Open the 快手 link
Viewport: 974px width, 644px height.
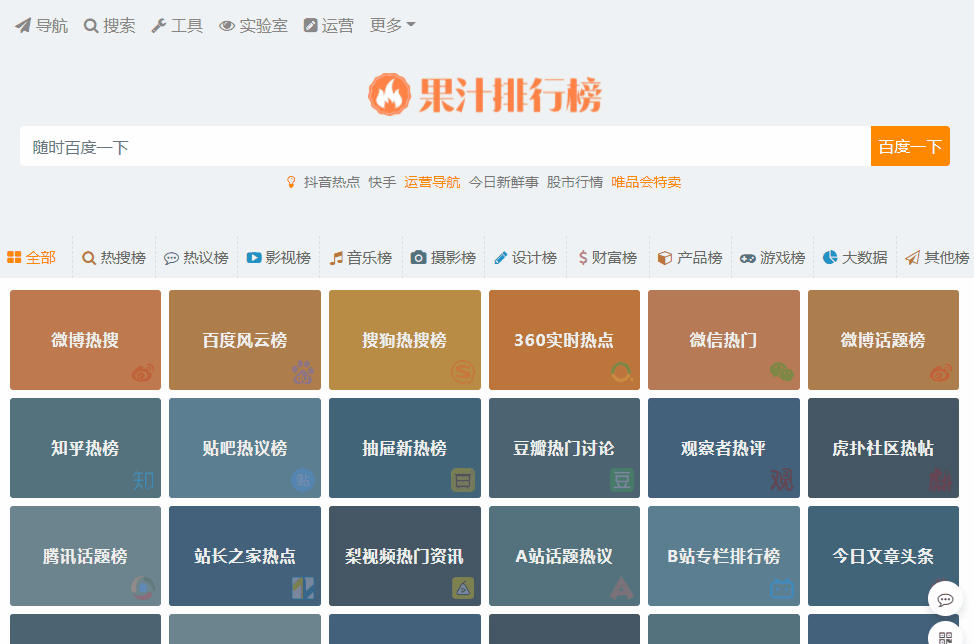(x=382, y=182)
